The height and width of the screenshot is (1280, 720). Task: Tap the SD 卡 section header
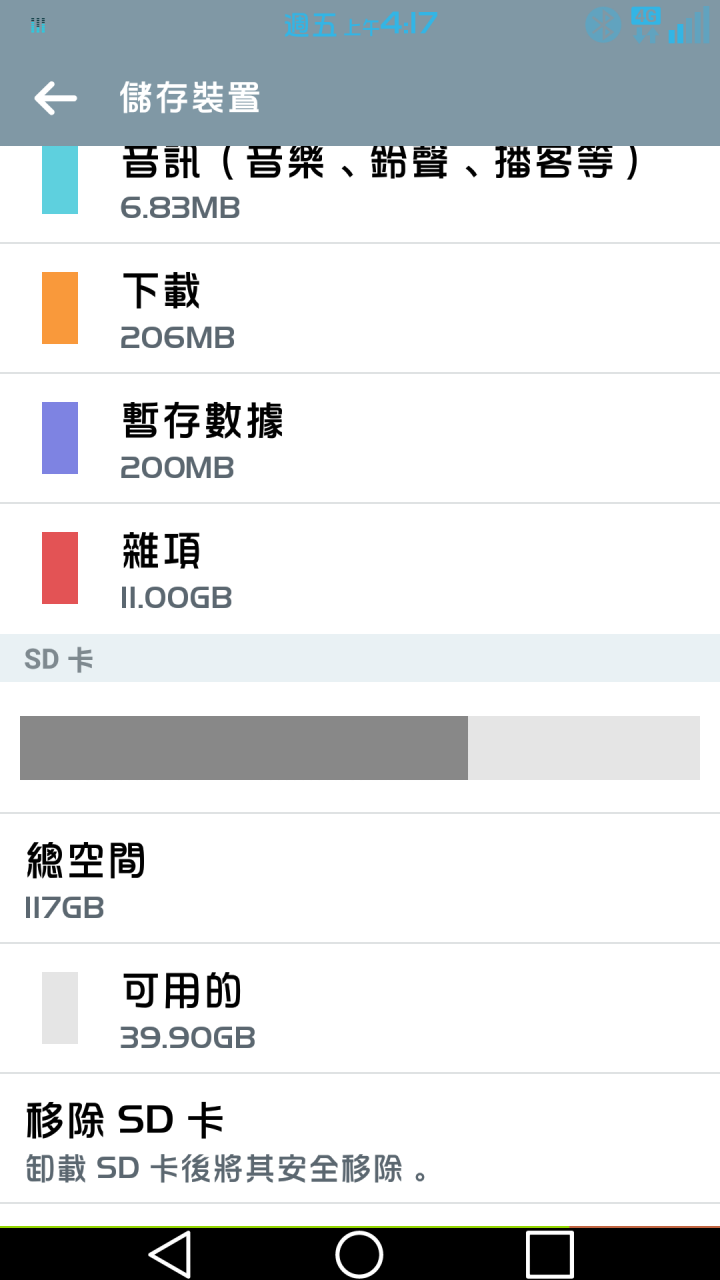pos(360,658)
